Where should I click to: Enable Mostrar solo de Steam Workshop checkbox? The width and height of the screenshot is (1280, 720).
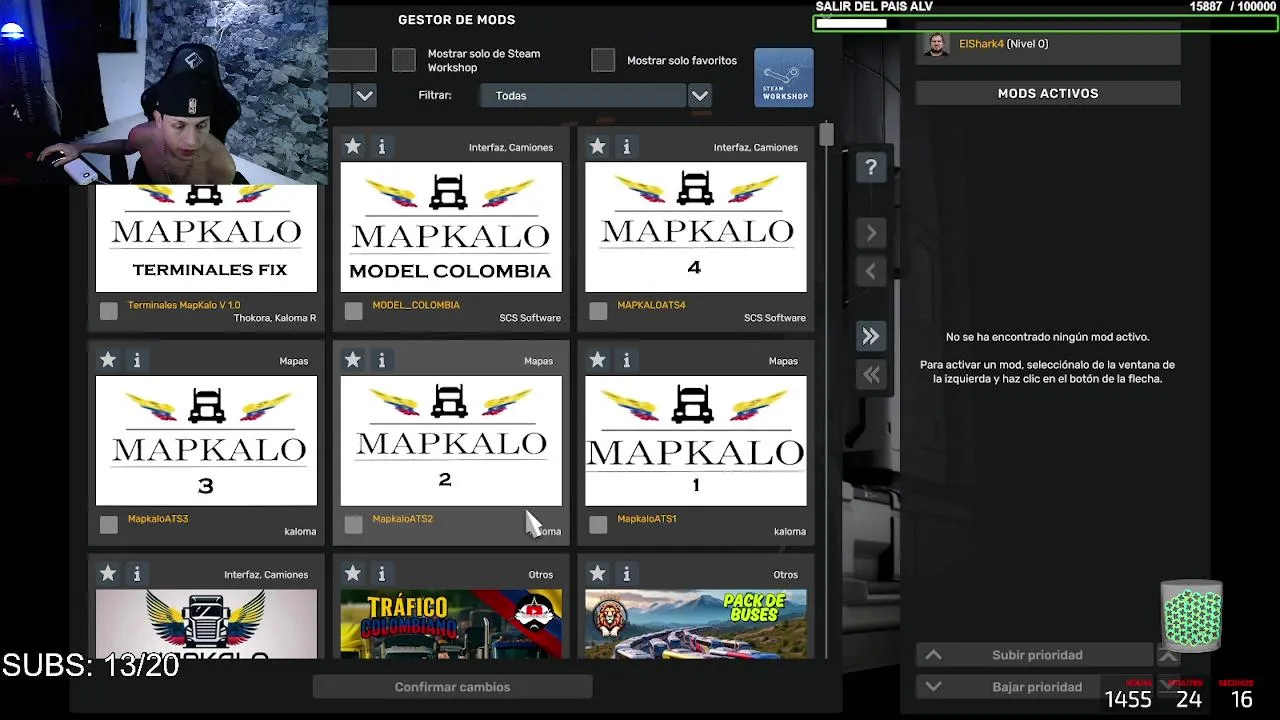click(x=404, y=60)
